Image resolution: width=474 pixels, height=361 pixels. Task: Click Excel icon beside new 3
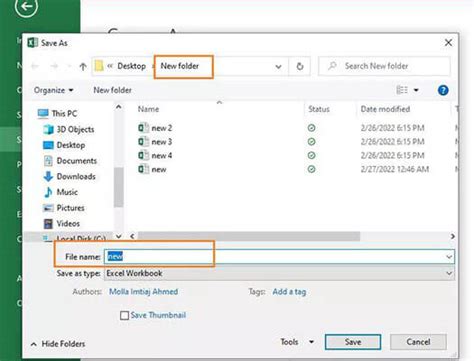pos(143,142)
